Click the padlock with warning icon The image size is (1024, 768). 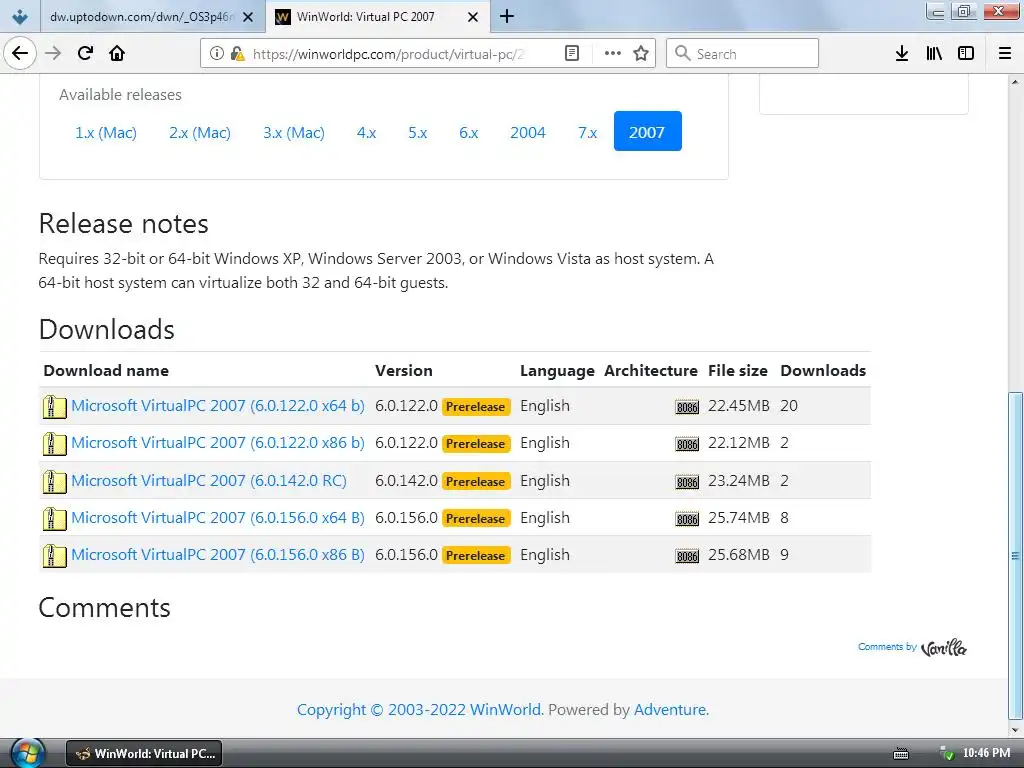point(237,54)
